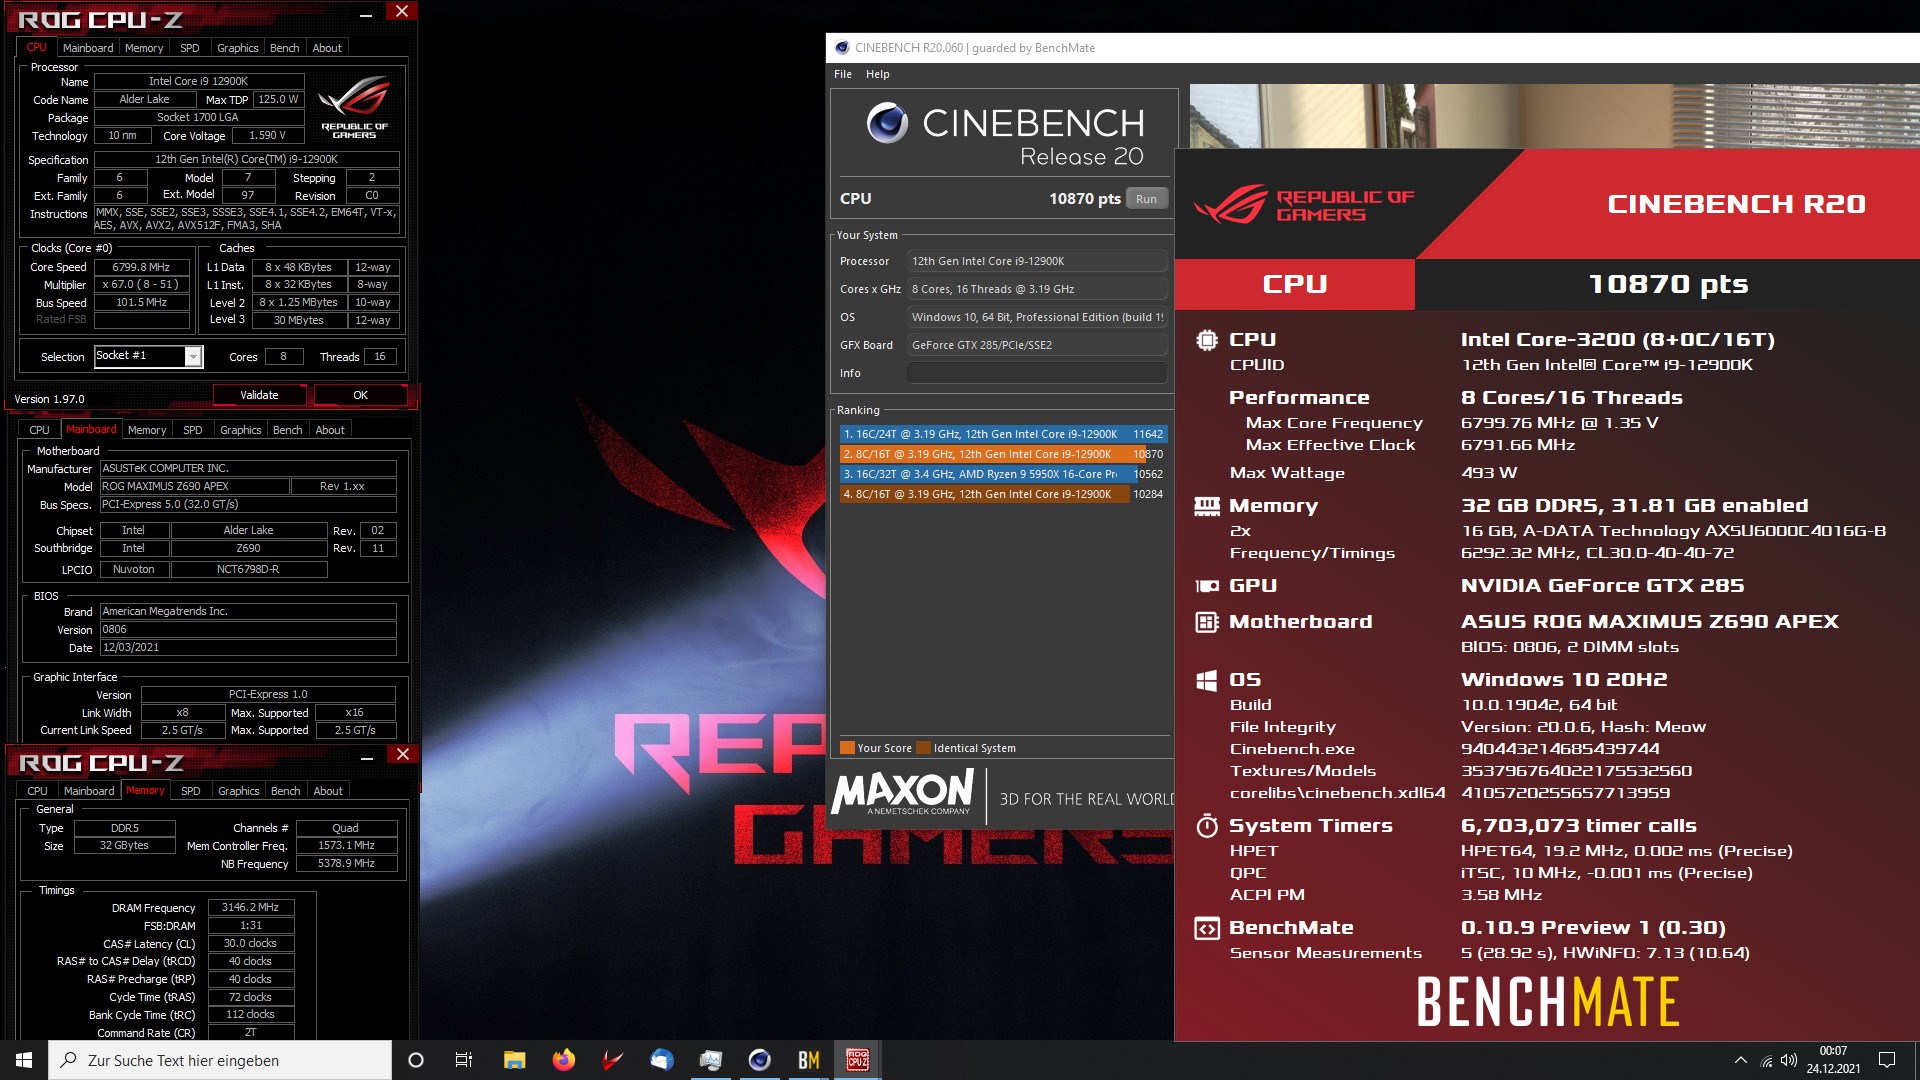The height and width of the screenshot is (1080, 1920).
Task: Open Bench tab in bottom CPU-Z window
Action: pyautogui.click(x=286, y=791)
